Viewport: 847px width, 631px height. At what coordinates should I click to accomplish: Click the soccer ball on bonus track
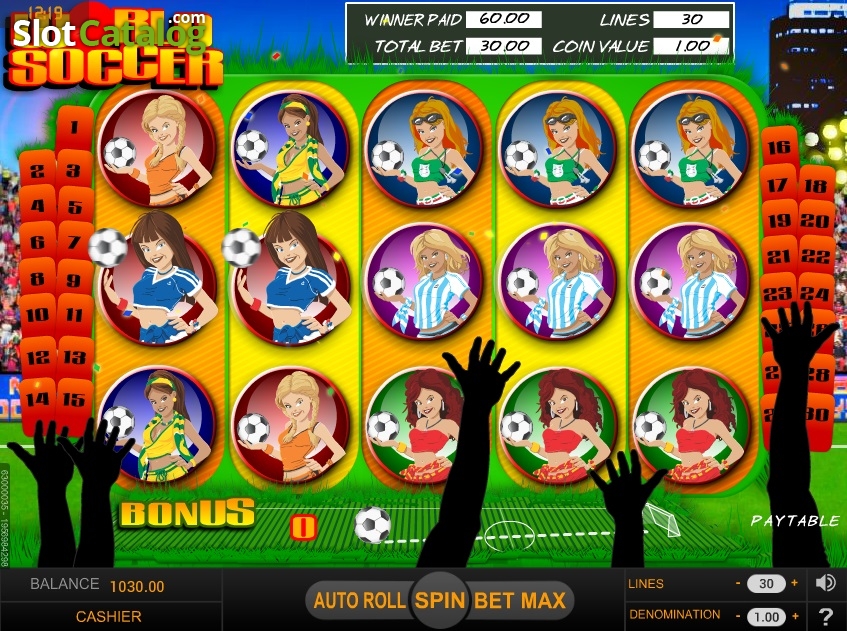point(372,524)
